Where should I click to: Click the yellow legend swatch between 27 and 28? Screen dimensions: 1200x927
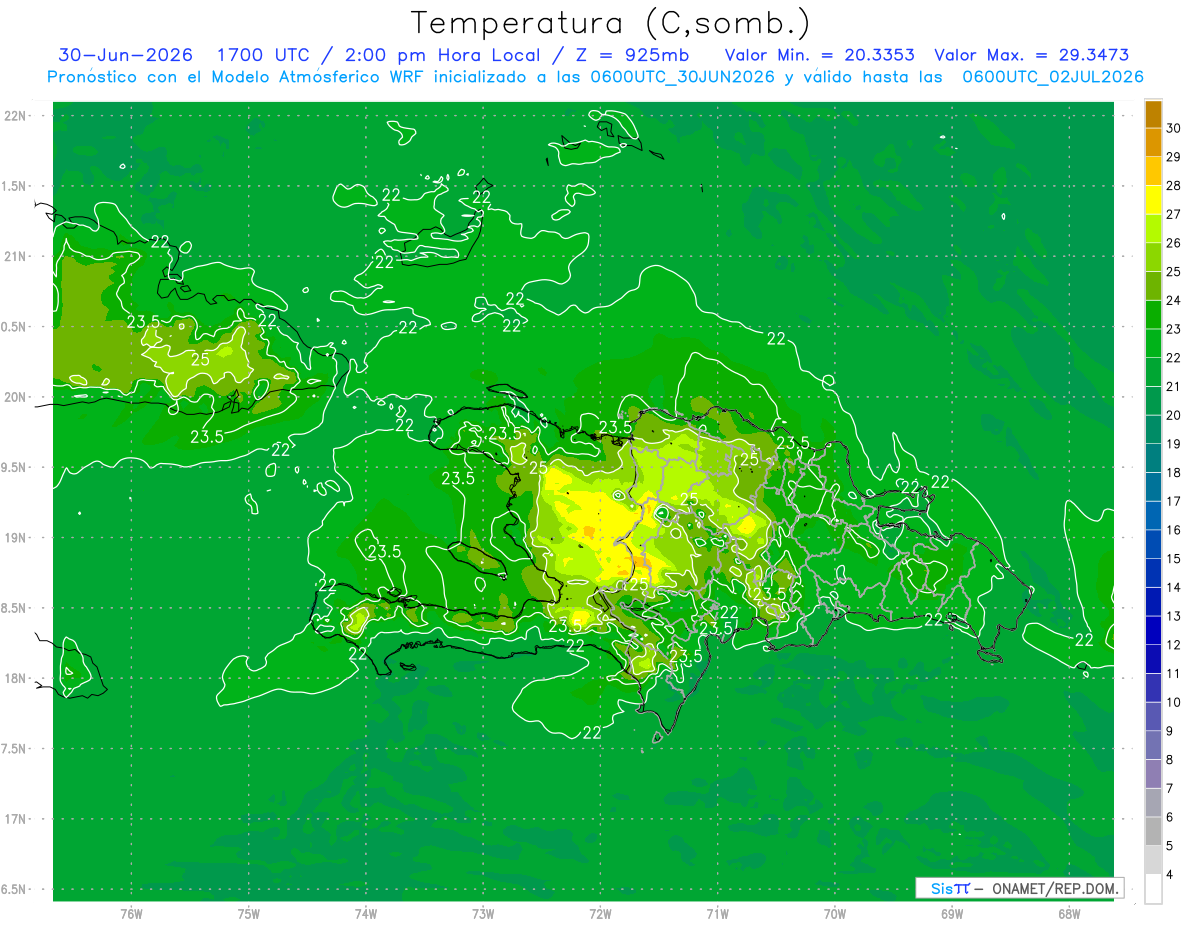point(1153,200)
